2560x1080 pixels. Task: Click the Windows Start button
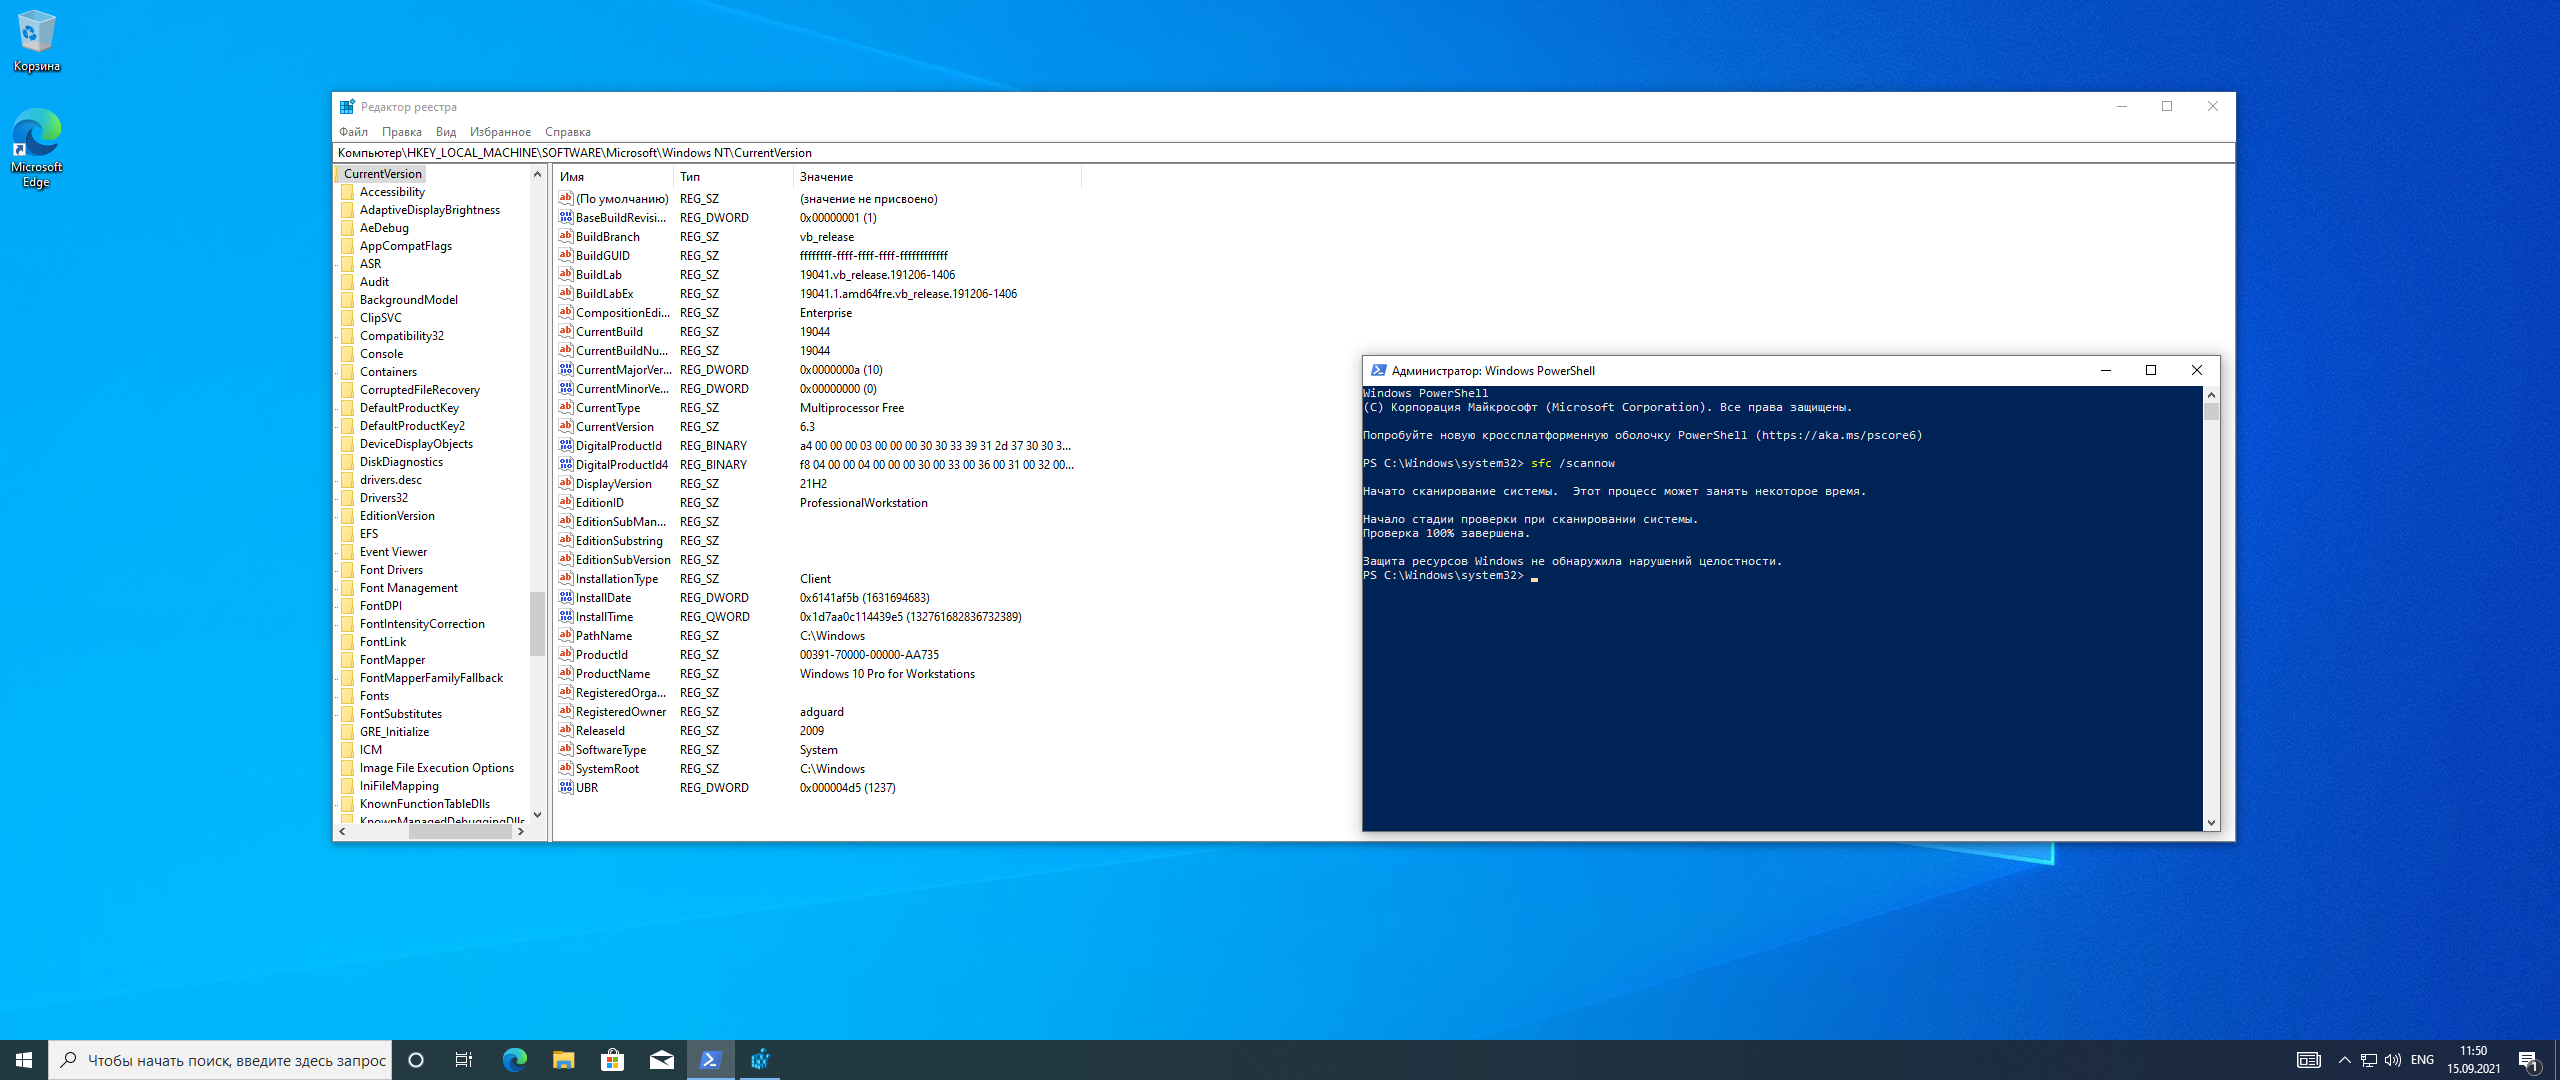coord(24,1060)
